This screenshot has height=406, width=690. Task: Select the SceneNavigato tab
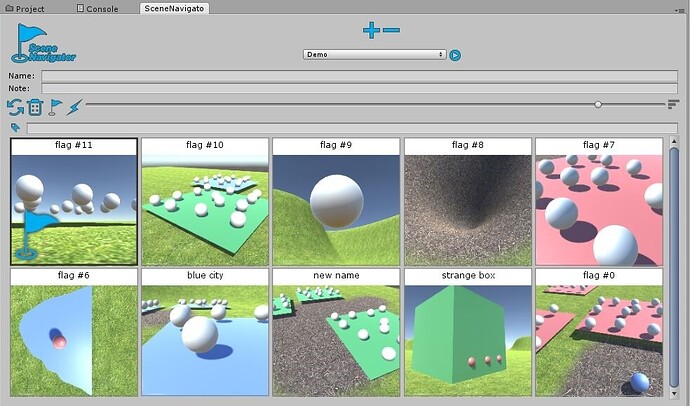(x=174, y=8)
